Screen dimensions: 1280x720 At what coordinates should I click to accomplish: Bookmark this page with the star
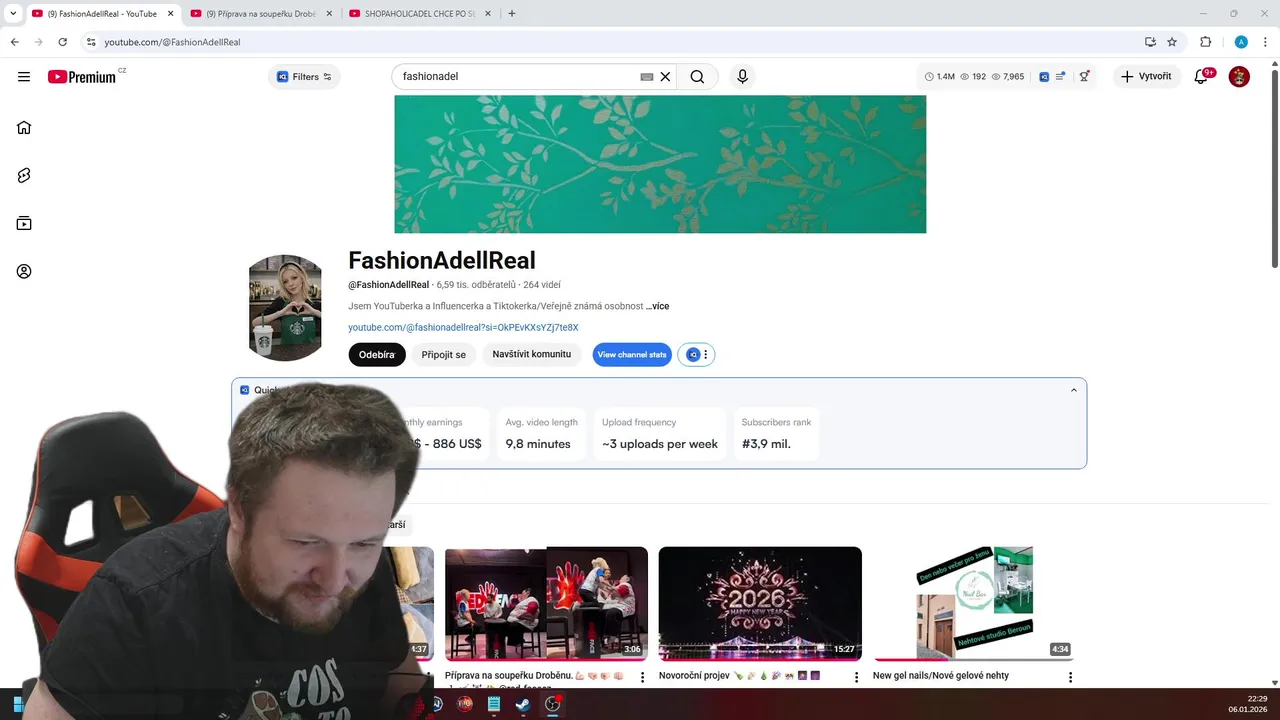(1172, 42)
